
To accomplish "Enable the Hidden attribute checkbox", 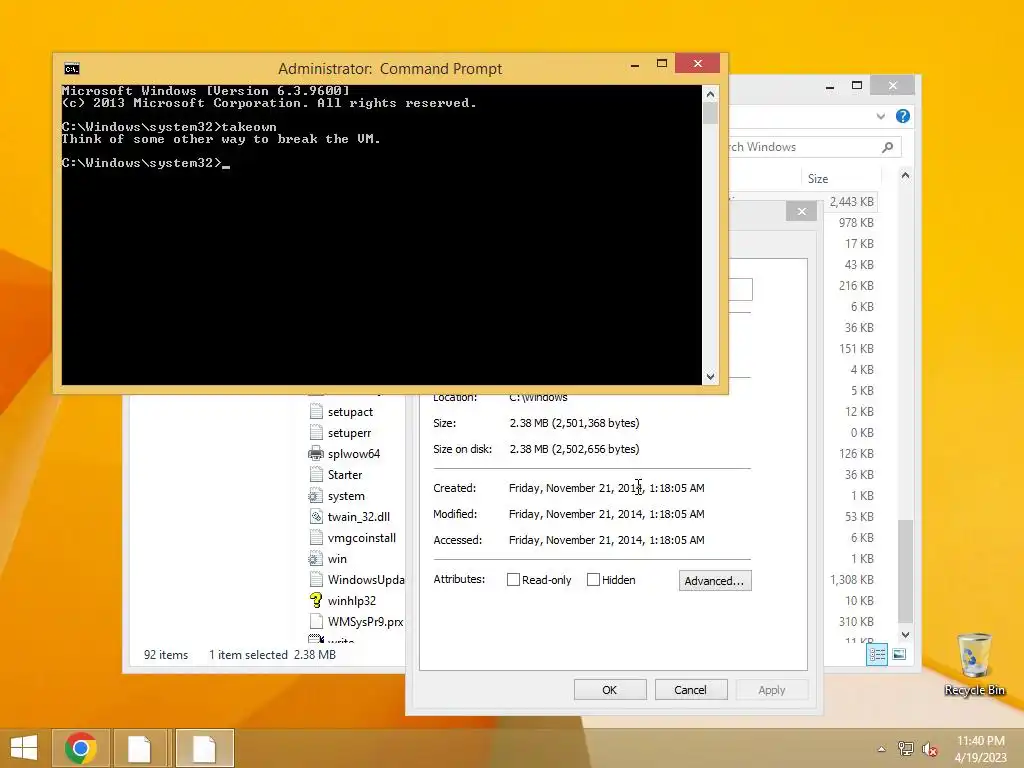I will [593, 580].
